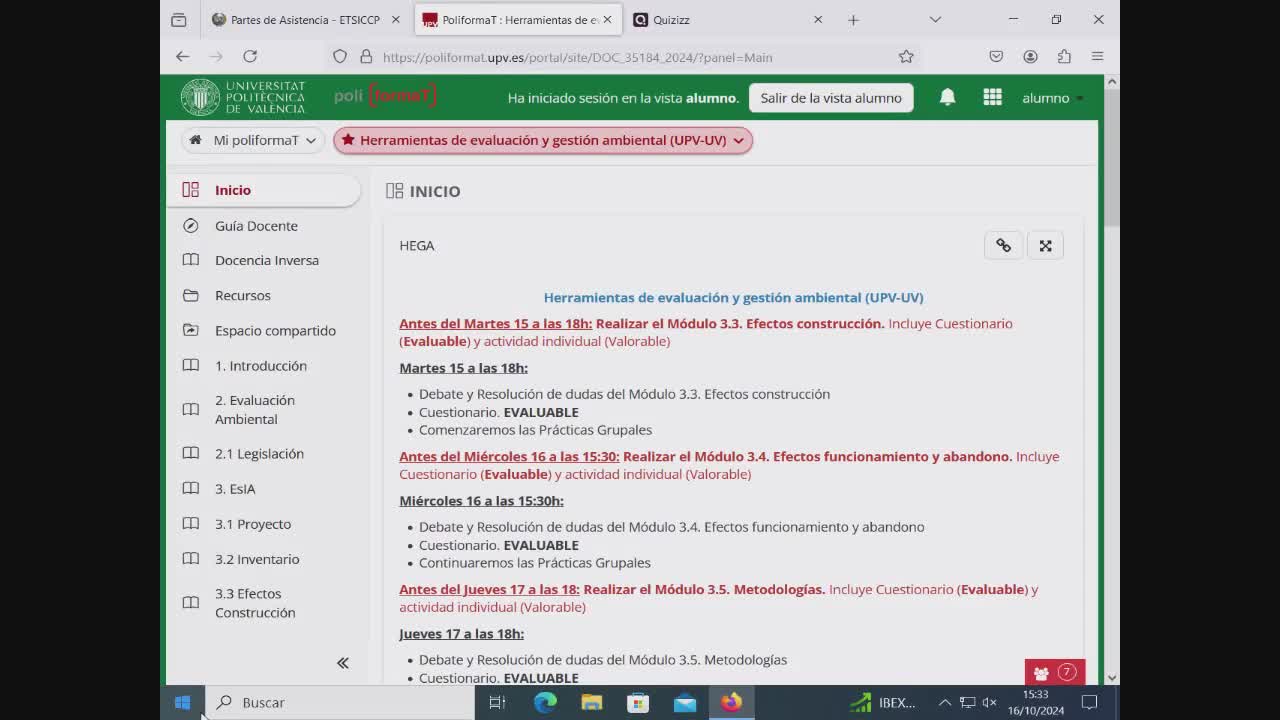This screenshot has height=720, width=1280.
Task: Bookmark this page with the star icon
Action: click(906, 57)
